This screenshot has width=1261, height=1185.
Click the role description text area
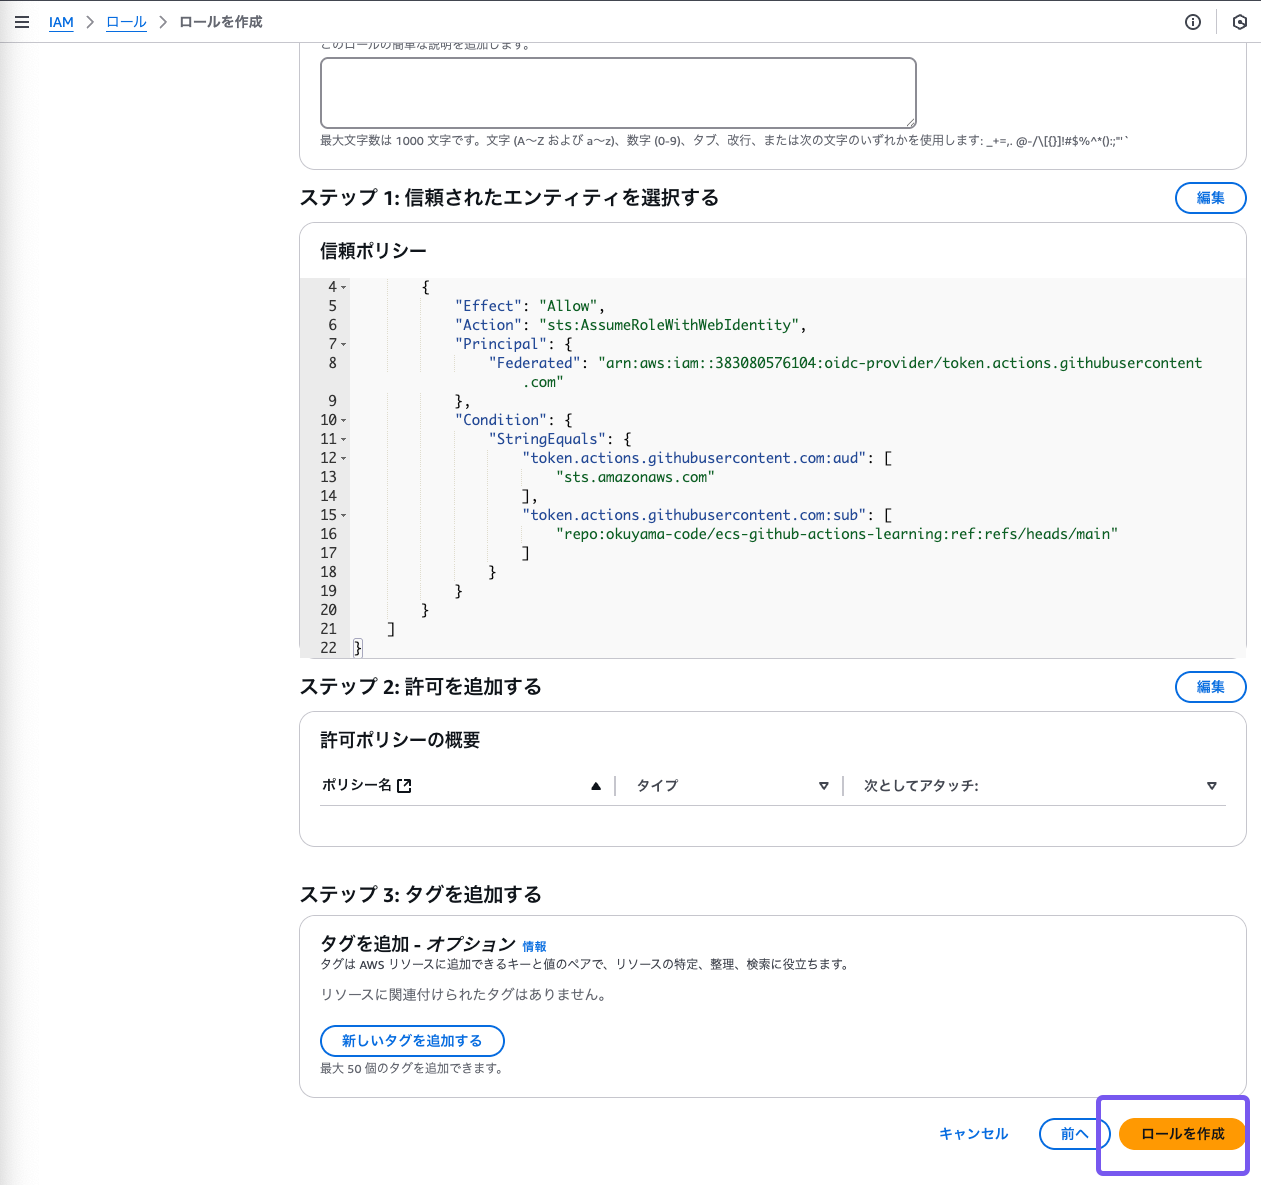click(618, 93)
